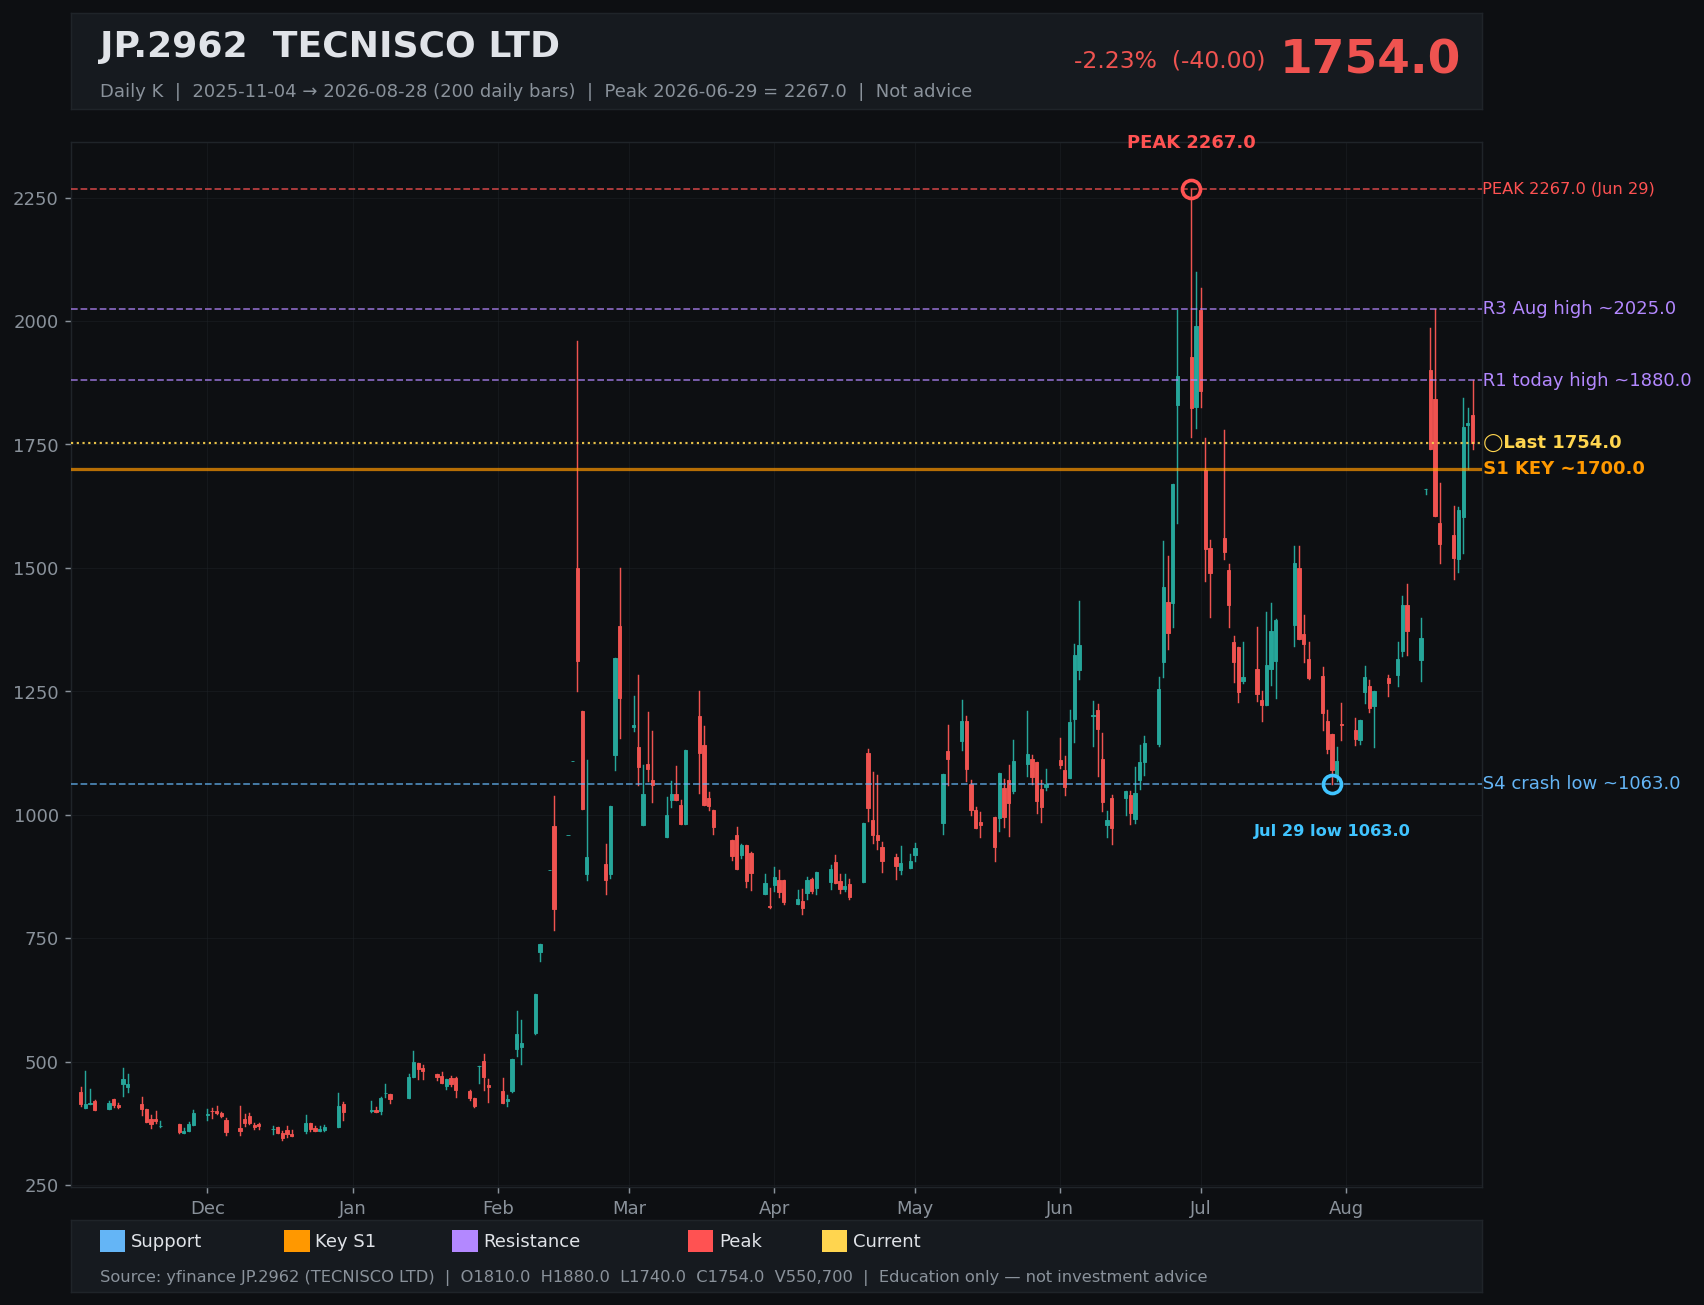The height and width of the screenshot is (1305, 1704).
Task: Click the 'May' x-axis label
Action: 915,1208
